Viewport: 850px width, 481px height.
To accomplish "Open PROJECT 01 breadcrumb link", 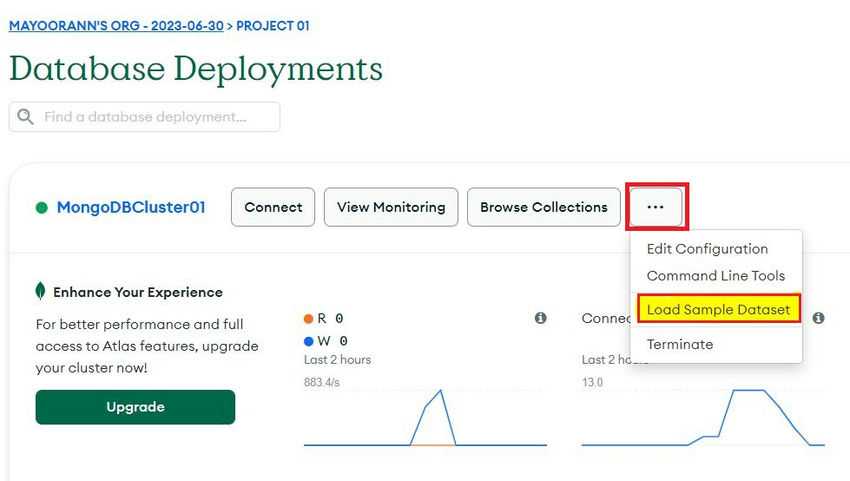I will click(x=273, y=25).
